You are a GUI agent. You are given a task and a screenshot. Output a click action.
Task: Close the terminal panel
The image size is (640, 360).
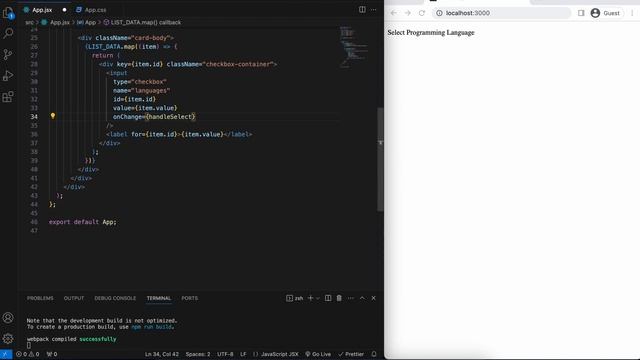coord(373,298)
